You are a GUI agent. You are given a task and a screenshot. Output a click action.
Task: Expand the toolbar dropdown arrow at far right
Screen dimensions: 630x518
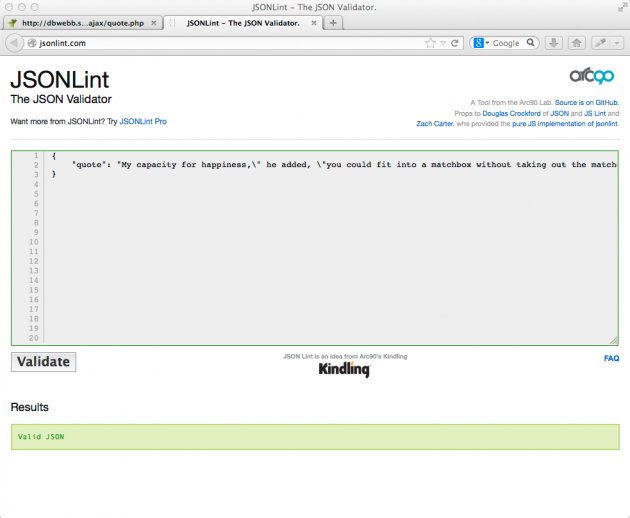(617, 43)
